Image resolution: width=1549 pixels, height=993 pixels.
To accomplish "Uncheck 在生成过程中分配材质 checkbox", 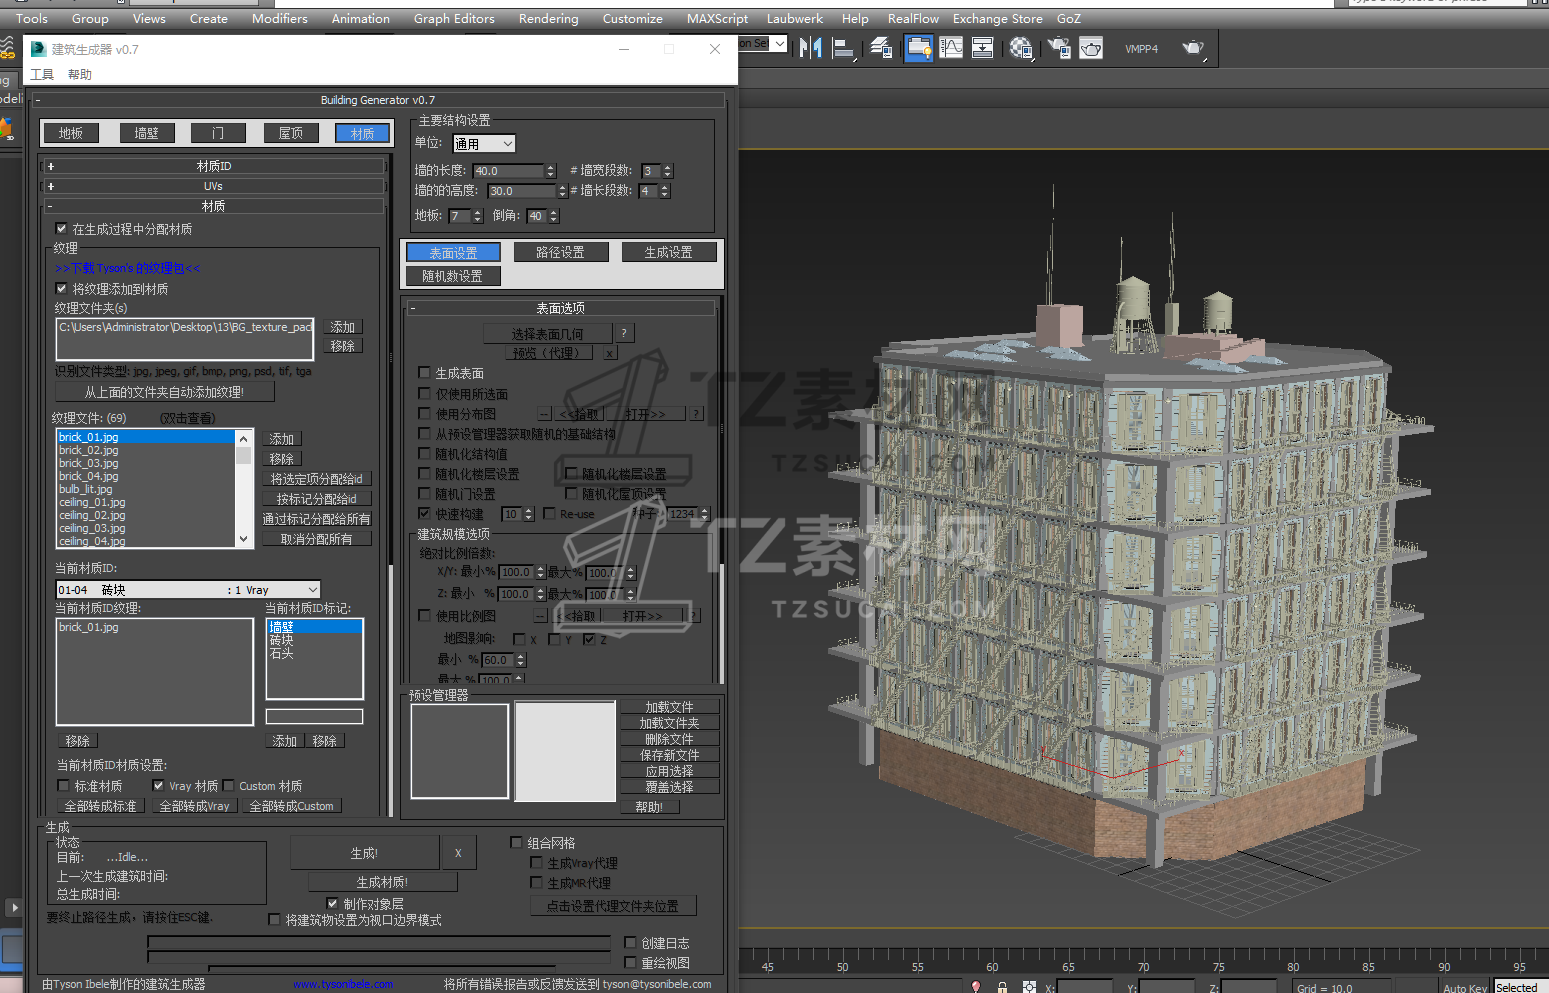I will click(62, 229).
